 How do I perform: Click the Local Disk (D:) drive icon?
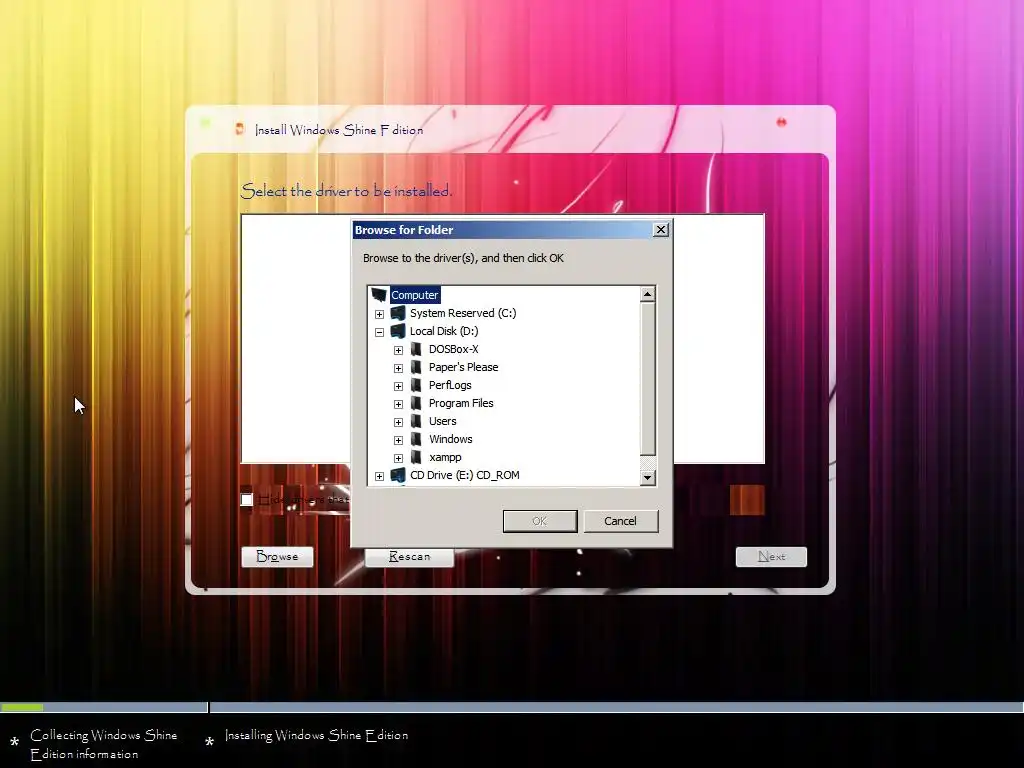(x=398, y=331)
